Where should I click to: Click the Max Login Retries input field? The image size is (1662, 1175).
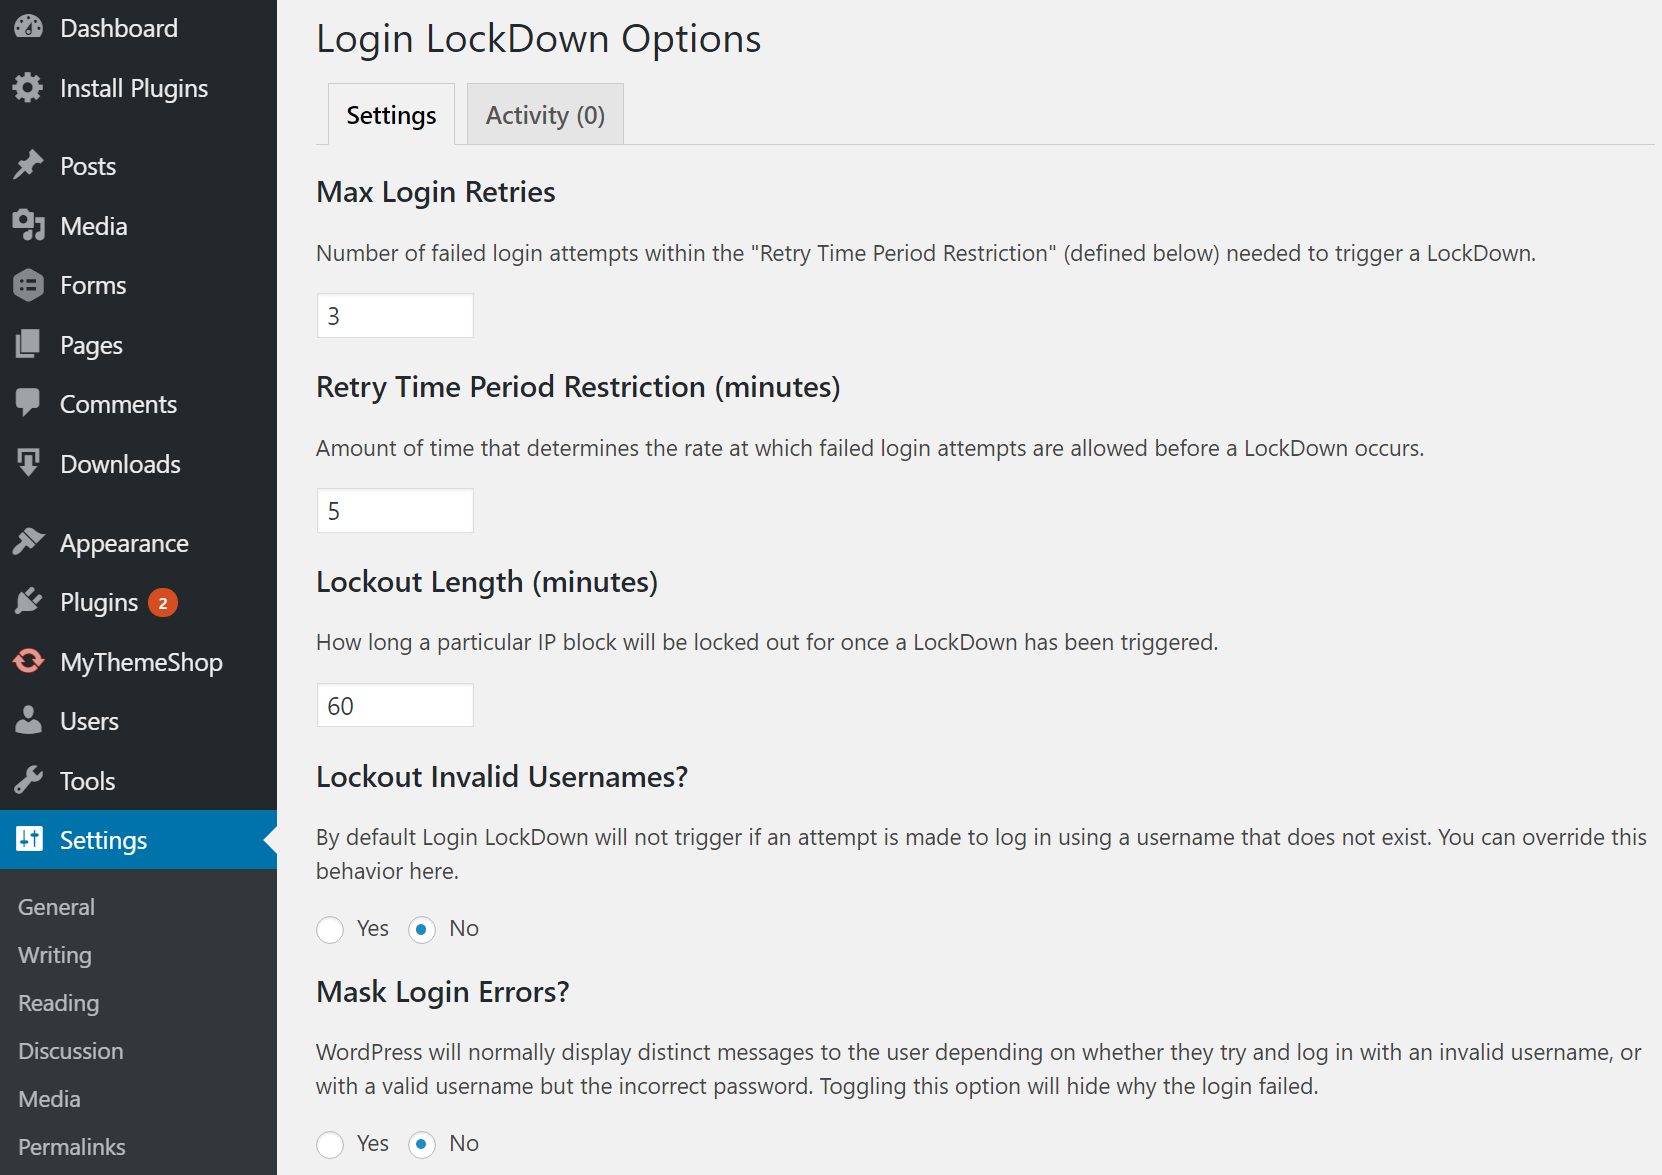(x=394, y=315)
